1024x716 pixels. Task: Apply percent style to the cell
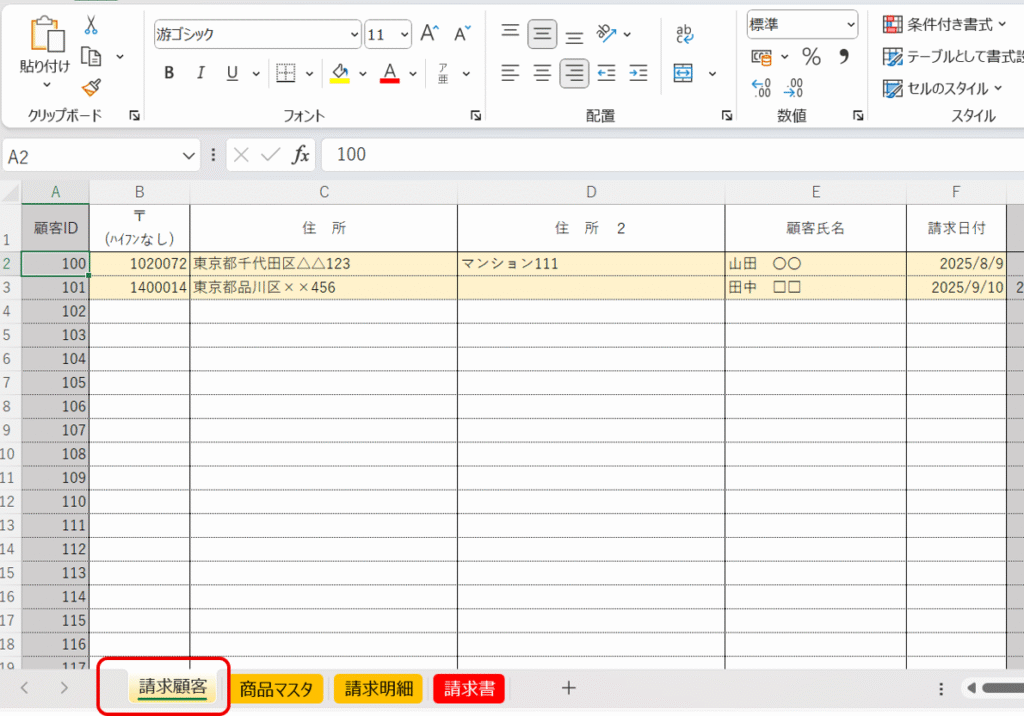coord(811,56)
